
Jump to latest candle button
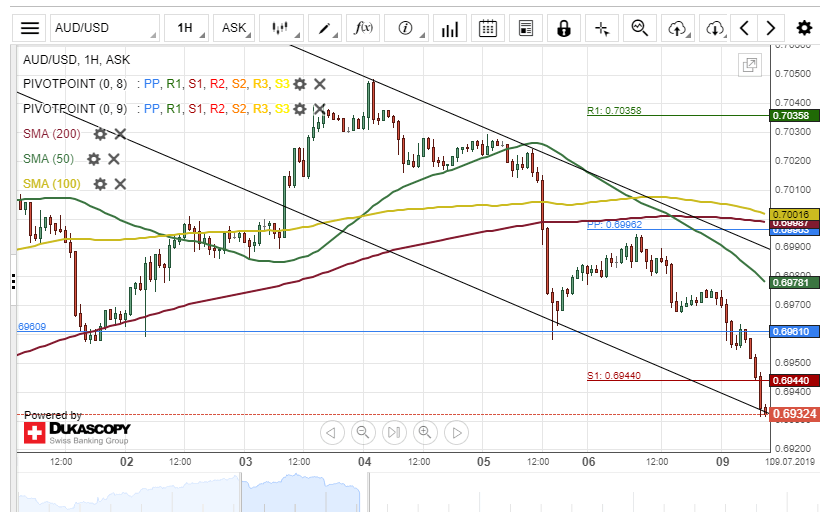[394, 433]
